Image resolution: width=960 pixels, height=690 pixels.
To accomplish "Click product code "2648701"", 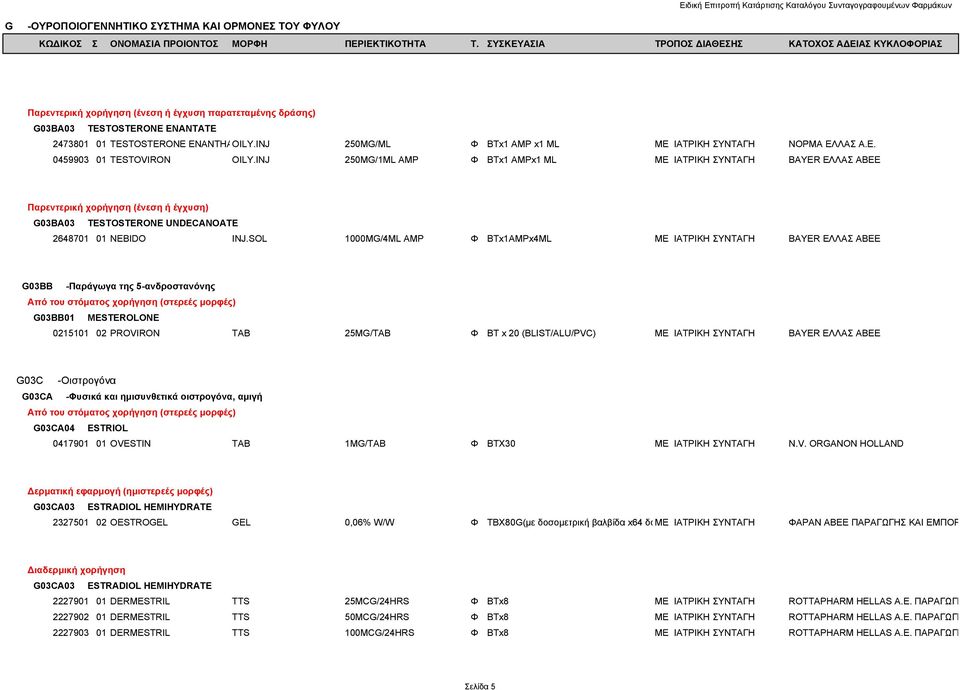I will pos(70,239).
